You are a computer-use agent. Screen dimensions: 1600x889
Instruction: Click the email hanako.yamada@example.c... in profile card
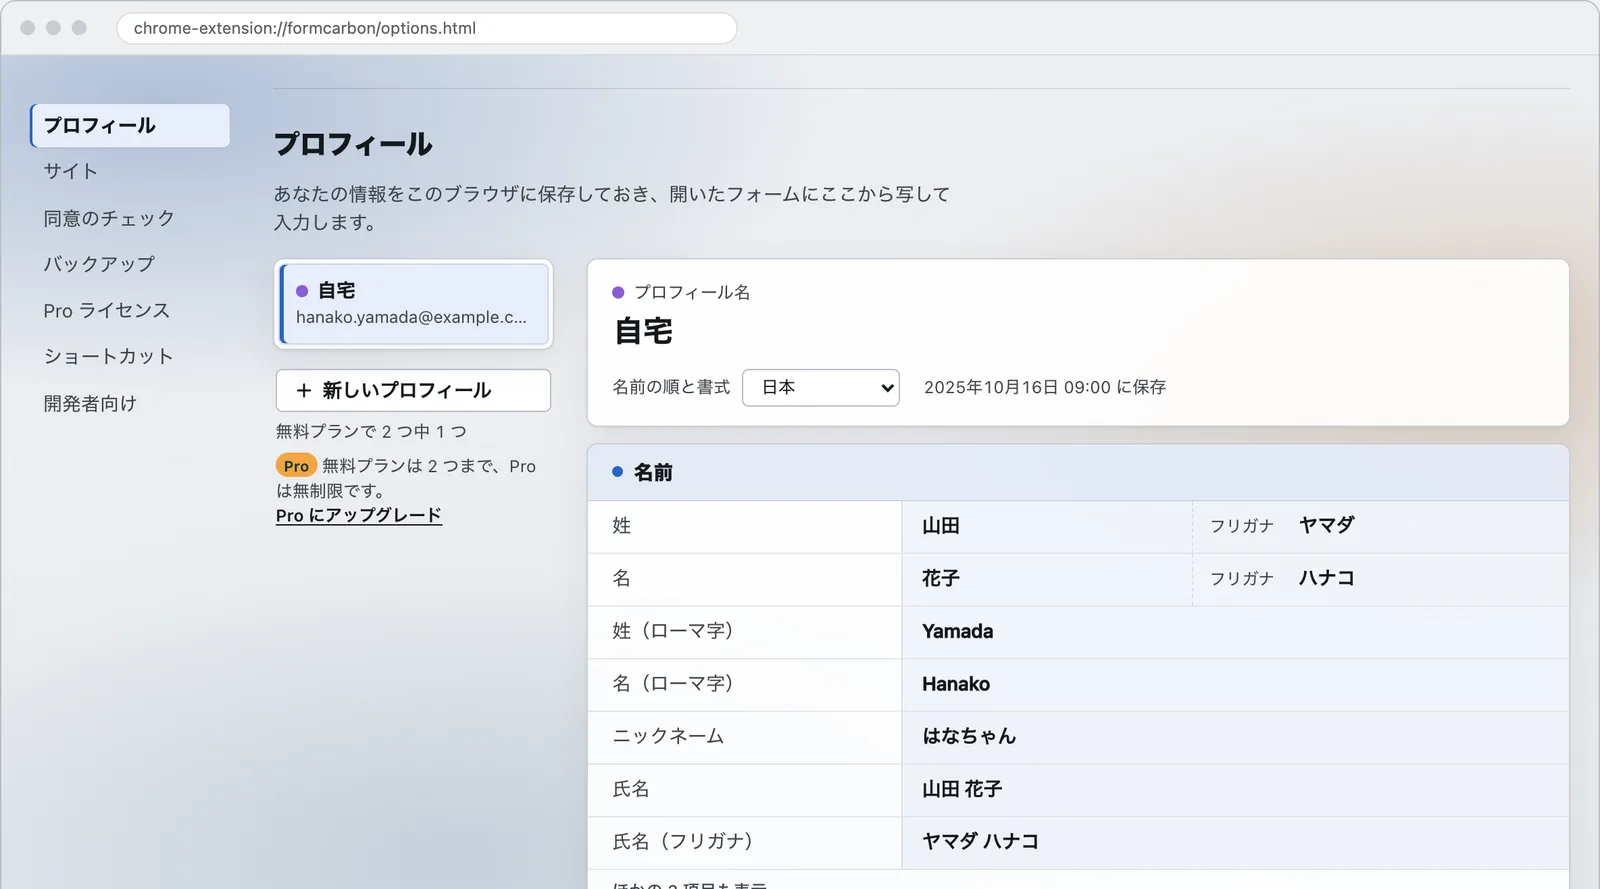tap(411, 317)
